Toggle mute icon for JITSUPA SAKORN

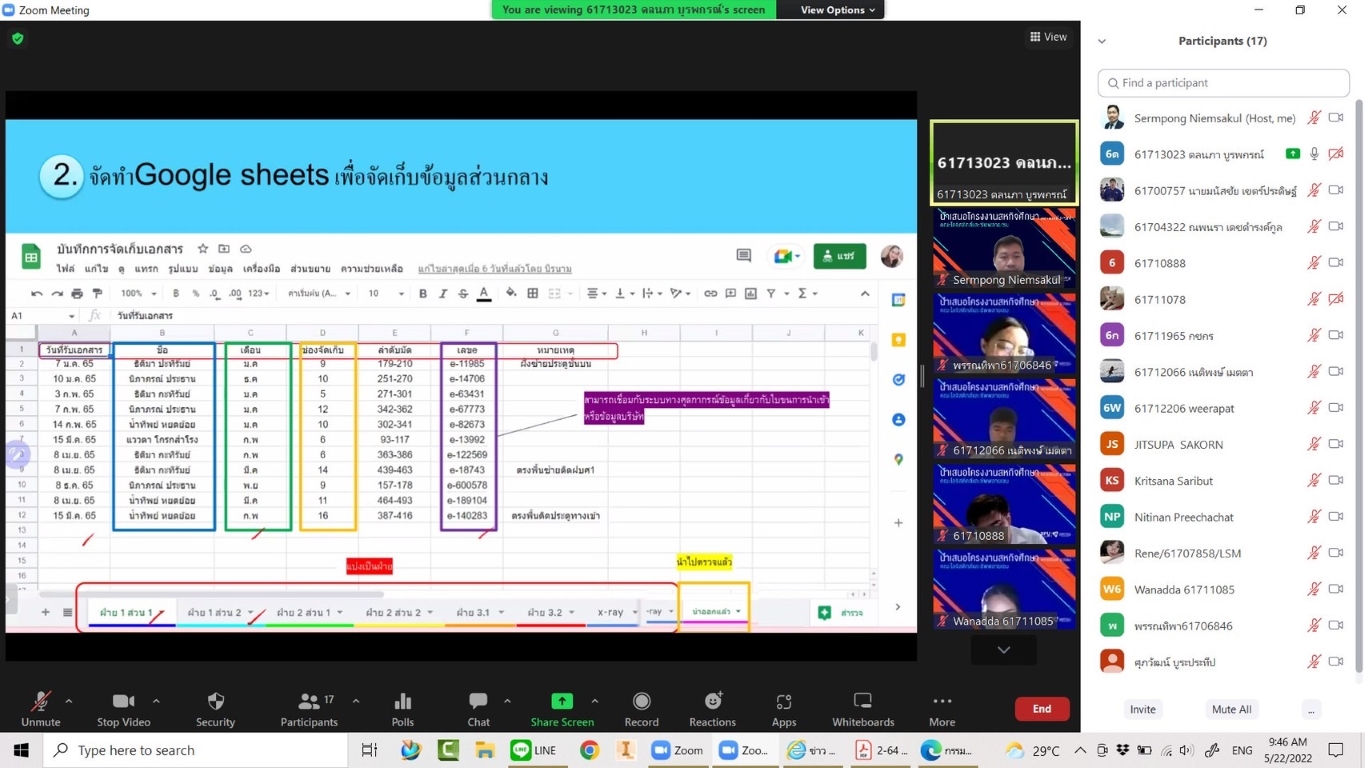(x=1314, y=444)
